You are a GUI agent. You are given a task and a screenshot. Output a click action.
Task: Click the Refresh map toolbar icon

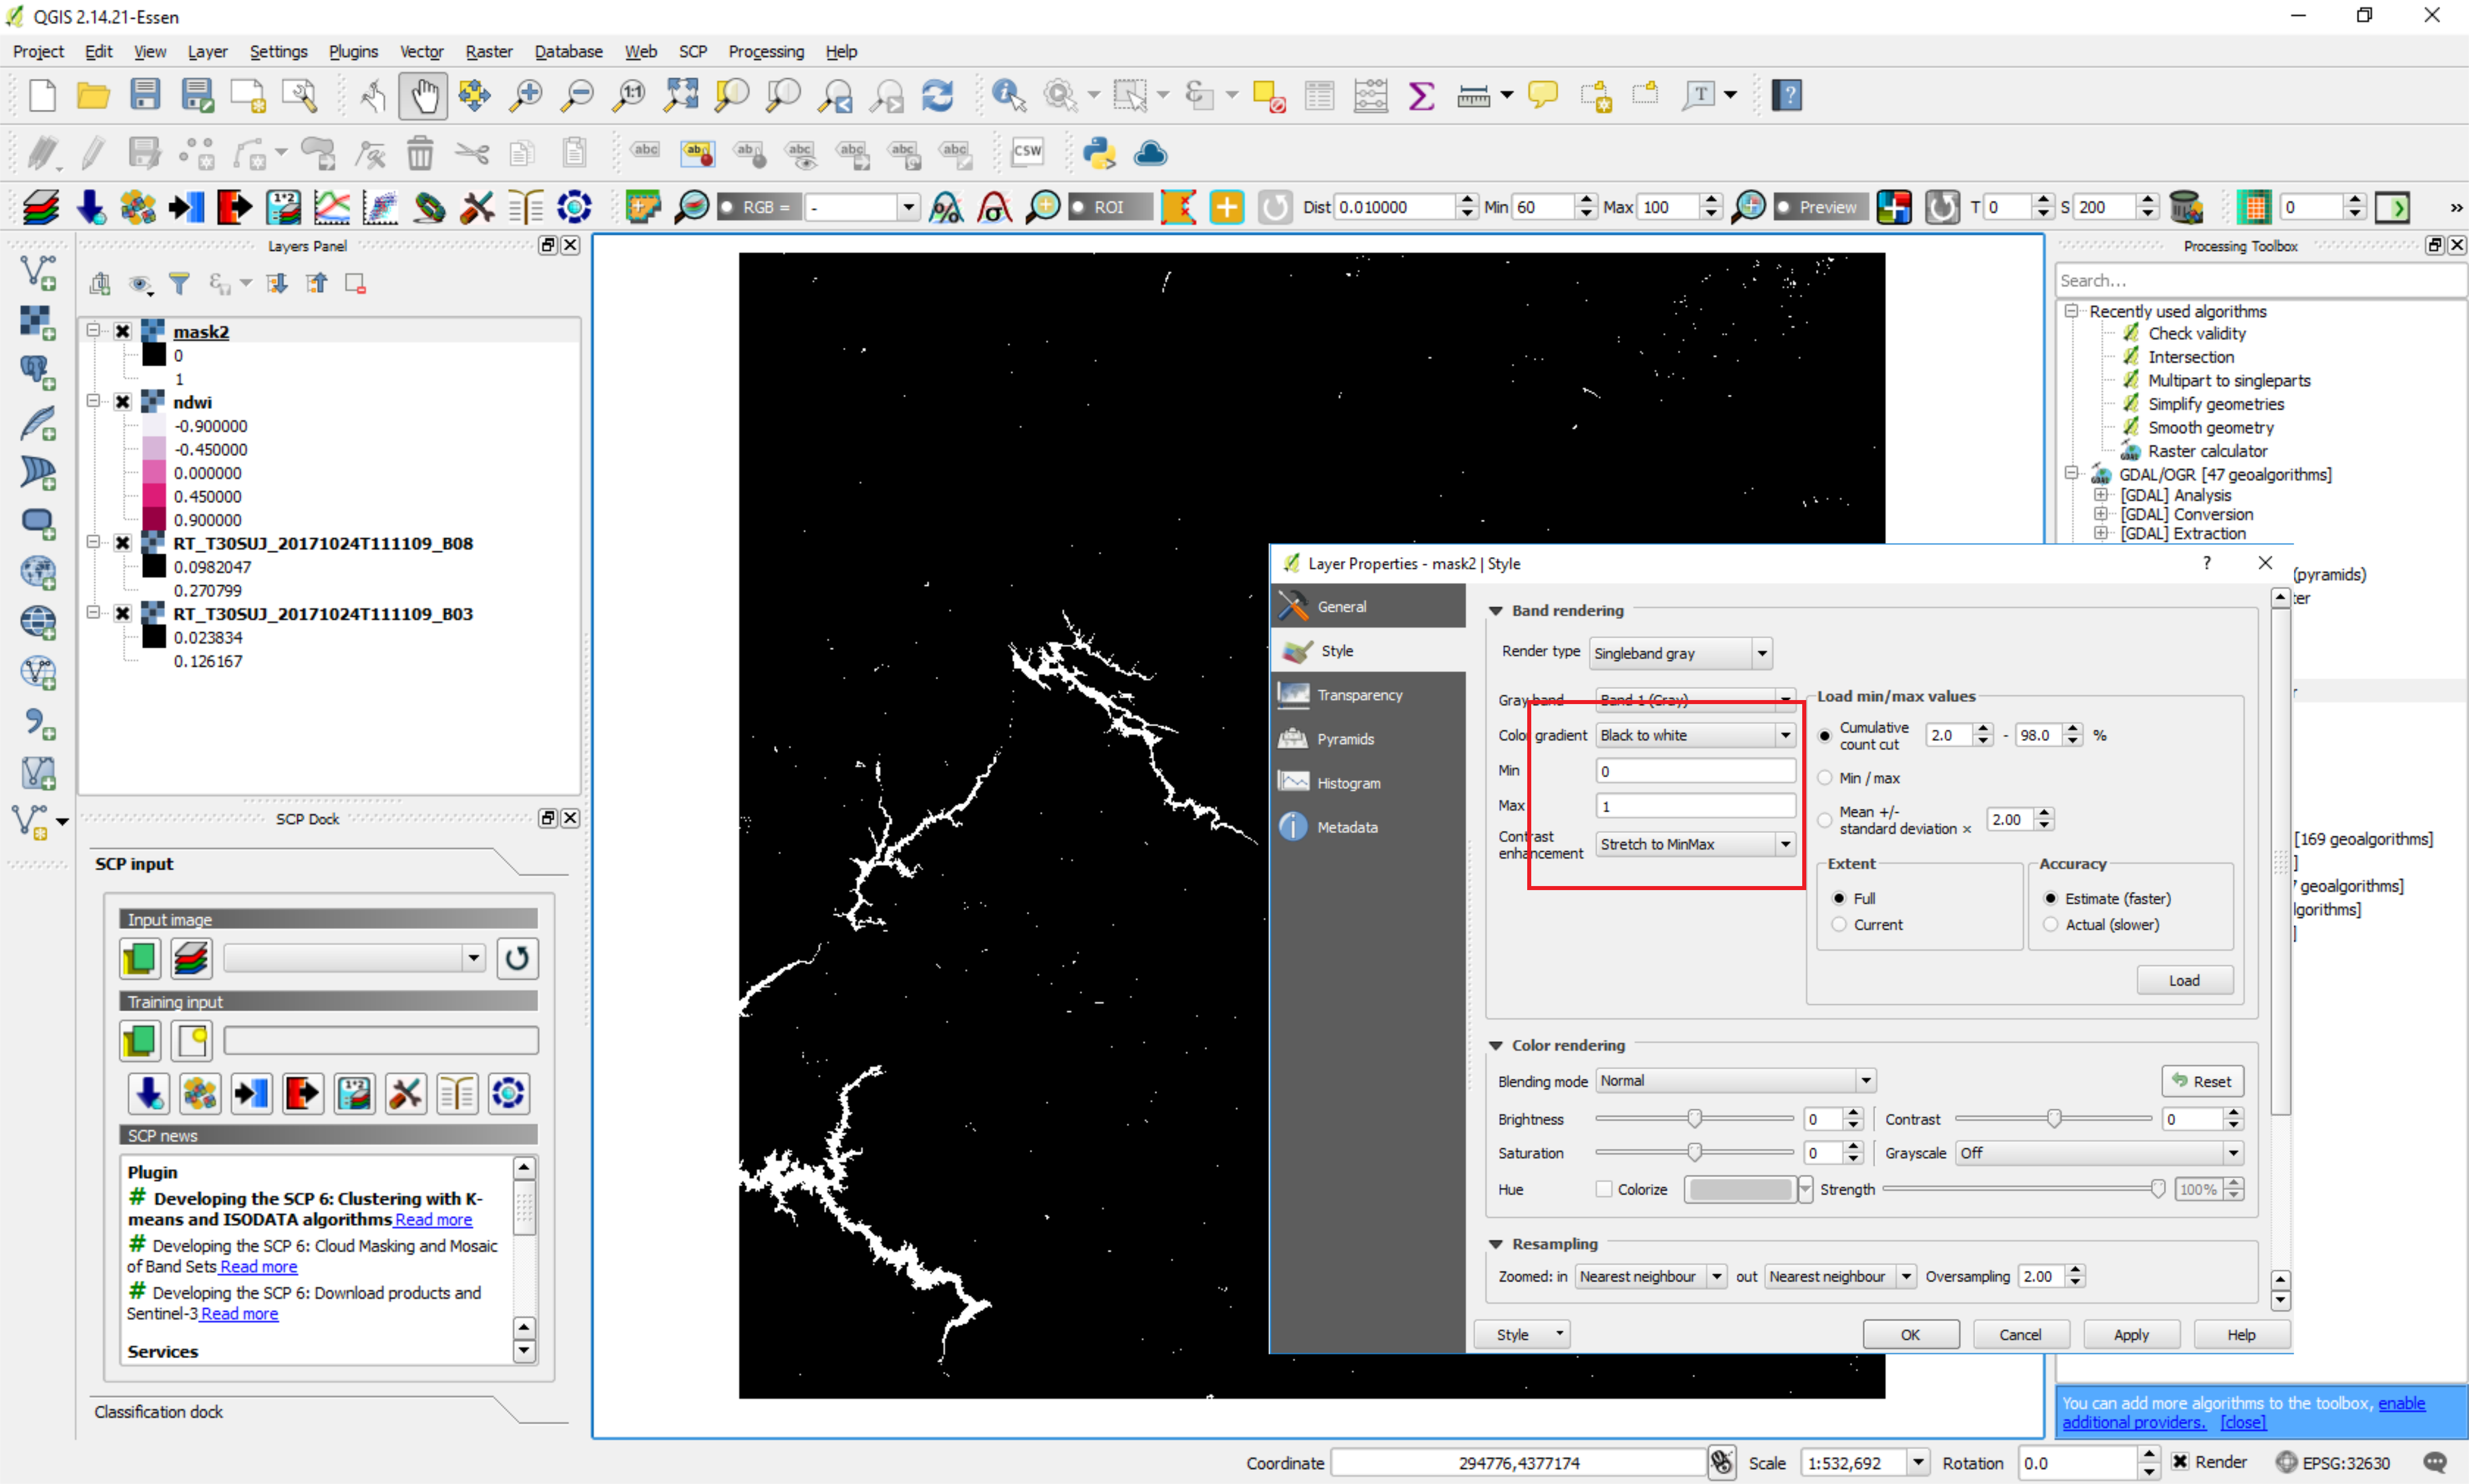pos(937,96)
